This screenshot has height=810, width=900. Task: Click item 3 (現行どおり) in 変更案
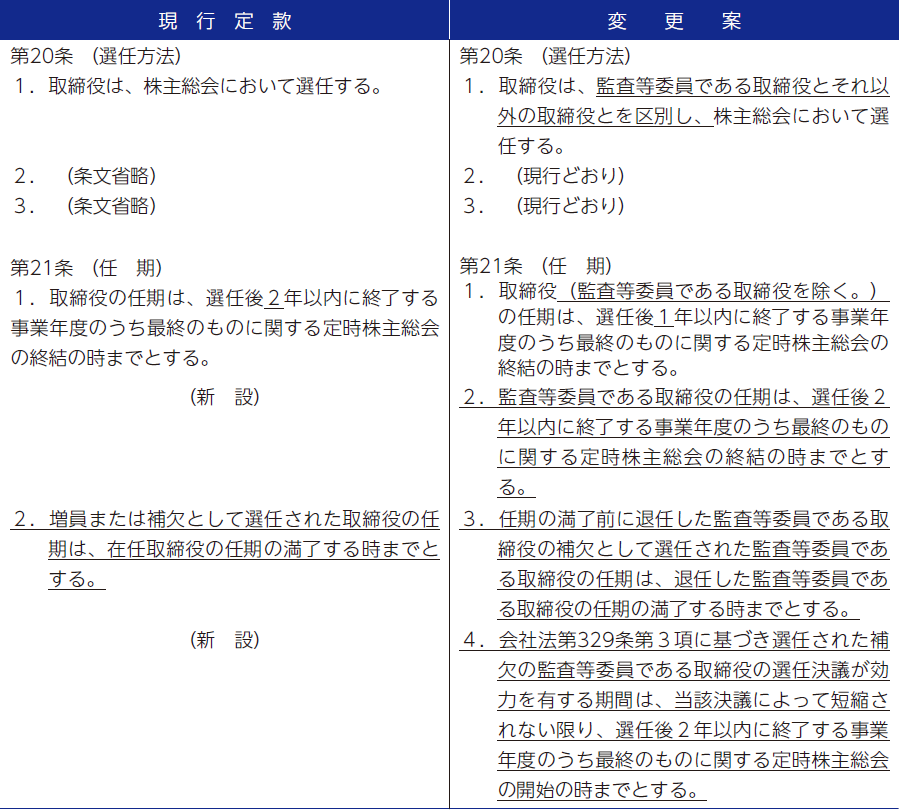[x=570, y=206]
